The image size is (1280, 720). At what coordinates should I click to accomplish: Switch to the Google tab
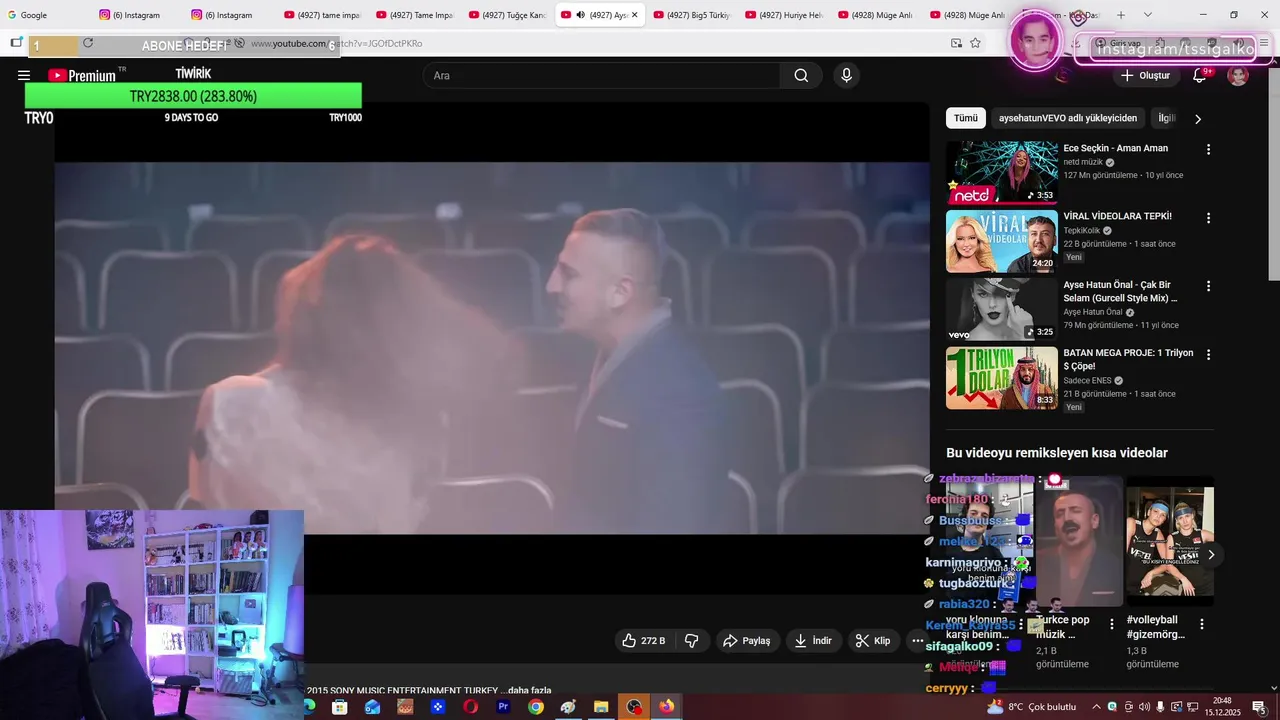click(x=46, y=15)
